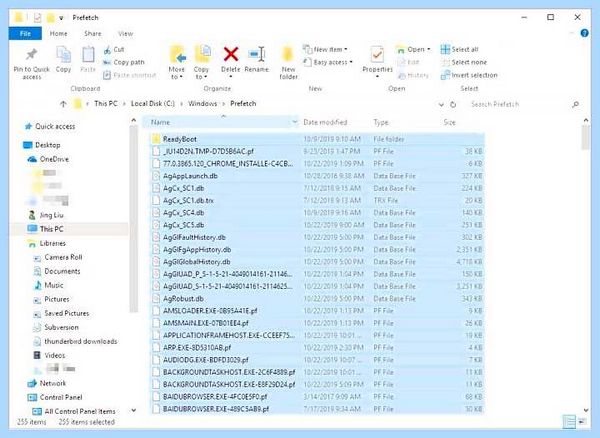
Task: Switch to details view icon
Action: (x=569, y=422)
